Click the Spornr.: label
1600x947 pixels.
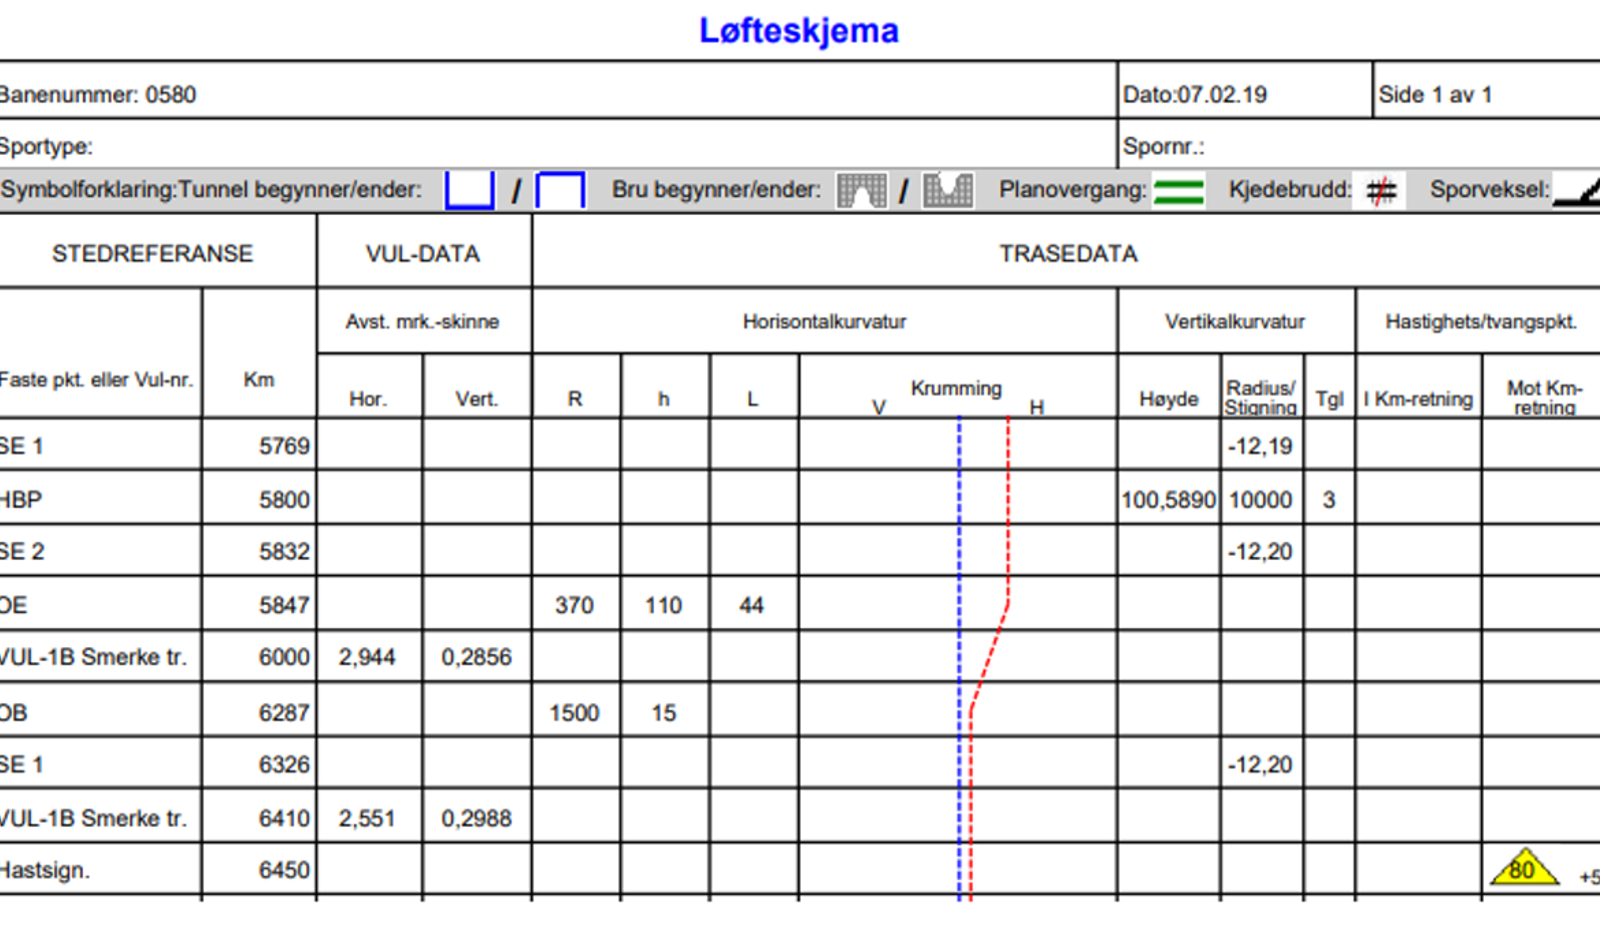1163,146
